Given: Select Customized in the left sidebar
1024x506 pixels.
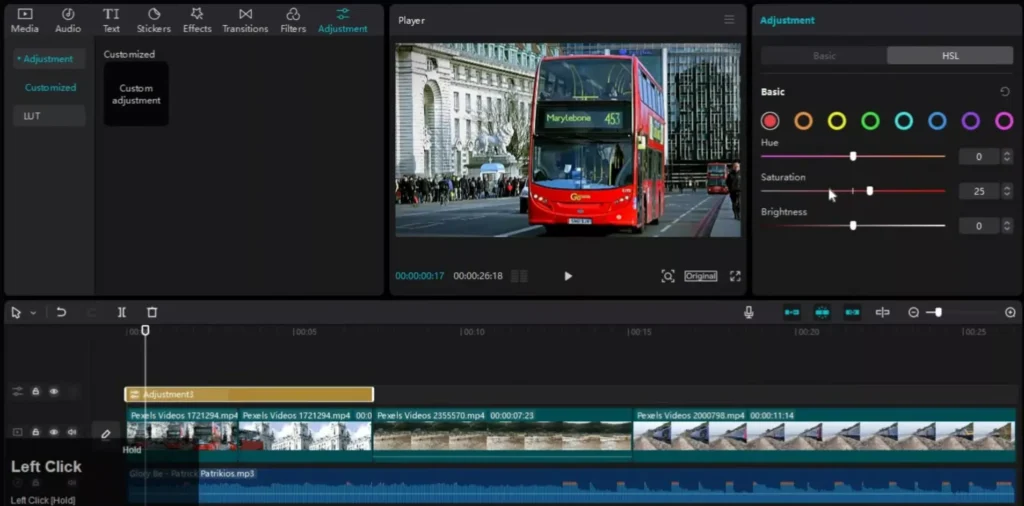Looking at the screenshot, I should 50,87.
